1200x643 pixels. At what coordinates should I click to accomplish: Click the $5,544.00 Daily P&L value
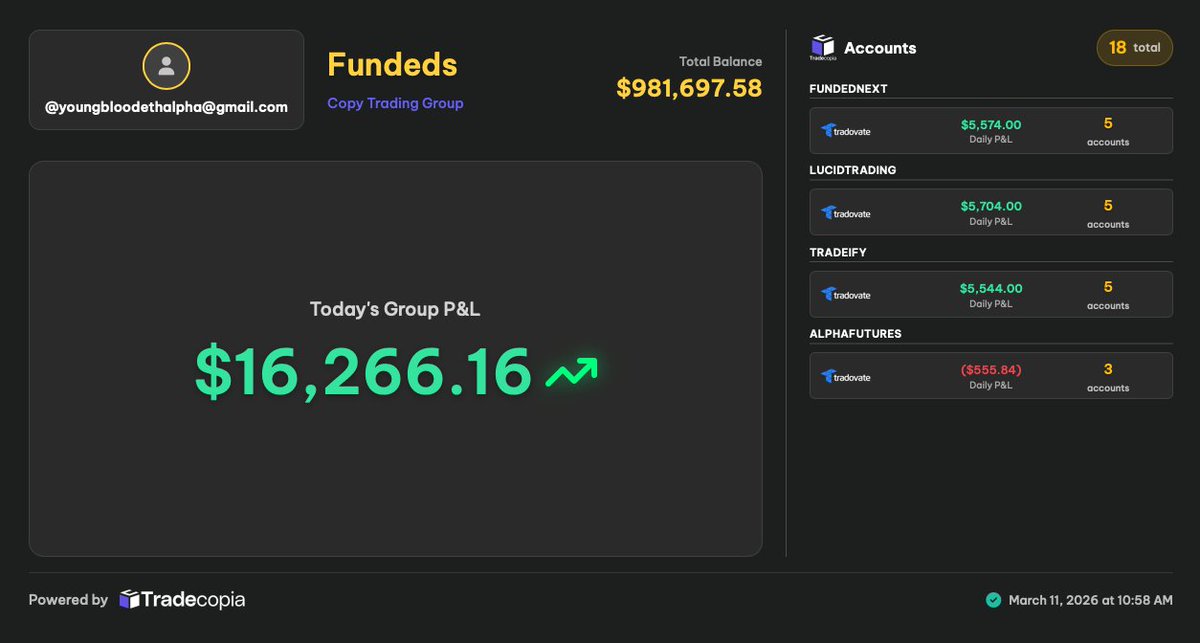(991, 289)
